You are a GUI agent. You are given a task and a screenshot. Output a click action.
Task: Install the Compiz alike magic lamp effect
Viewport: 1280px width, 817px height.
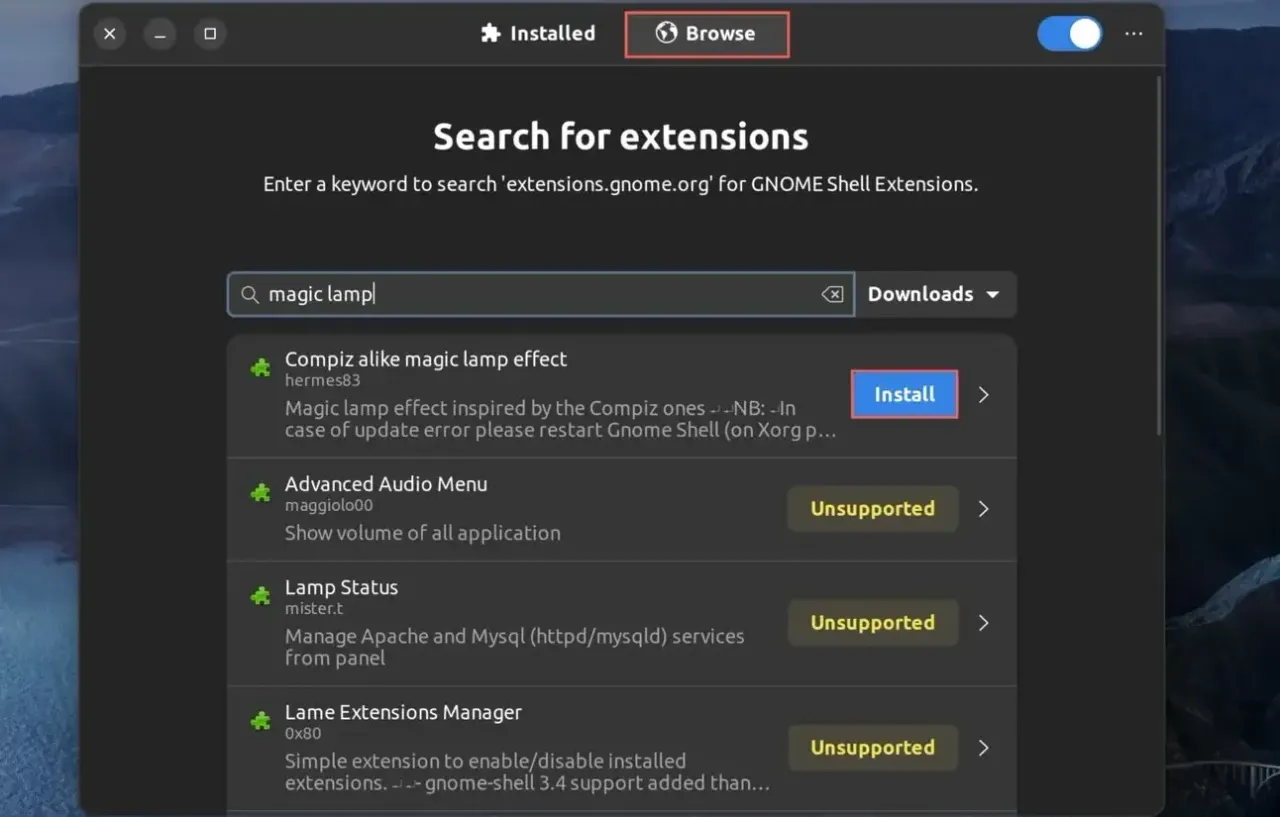(x=904, y=394)
